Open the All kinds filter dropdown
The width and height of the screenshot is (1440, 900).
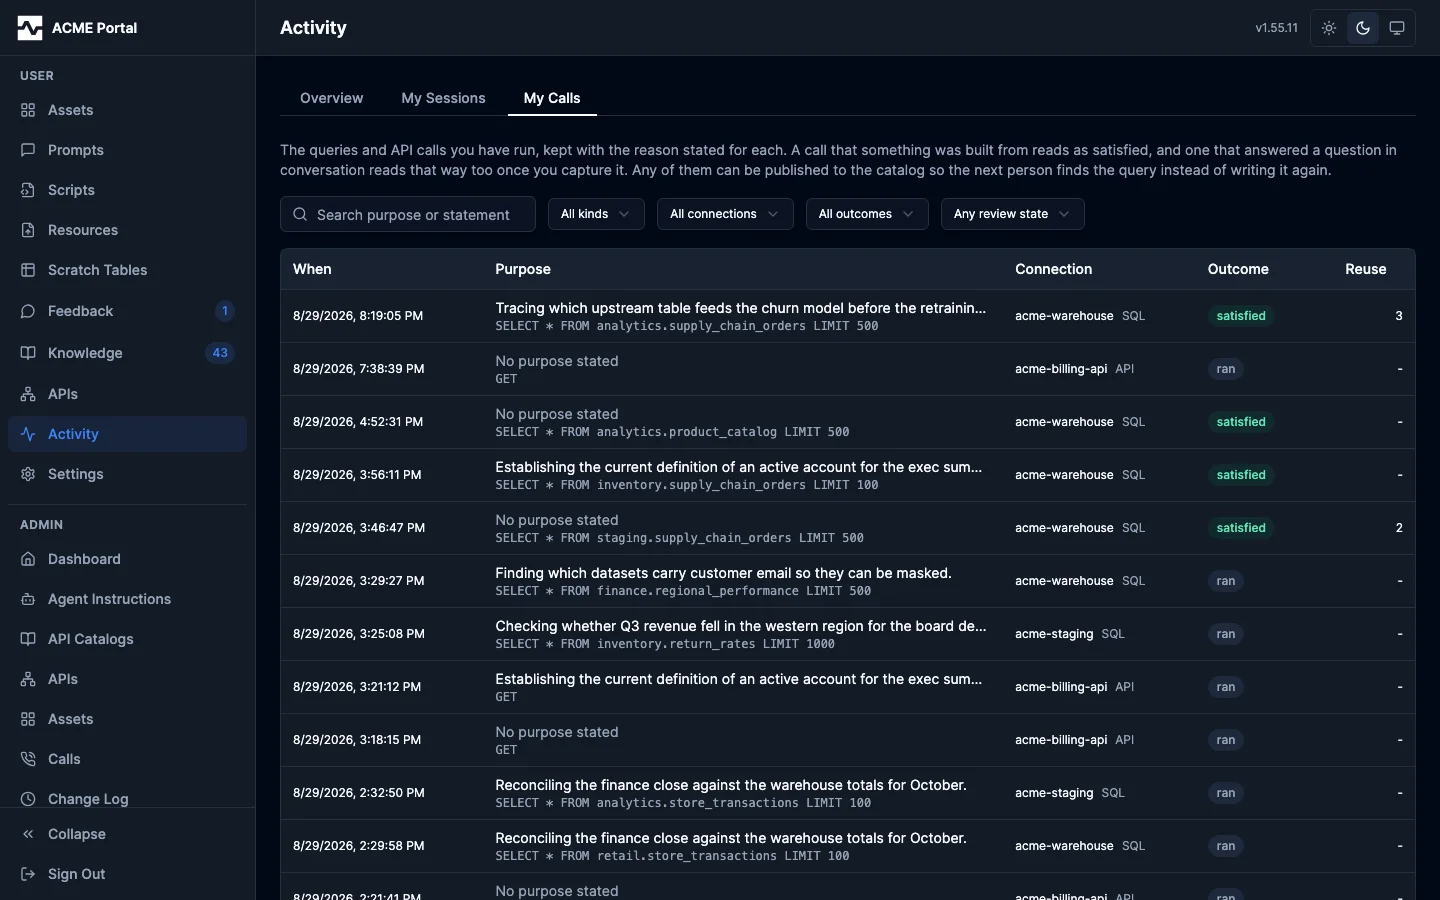click(596, 214)
